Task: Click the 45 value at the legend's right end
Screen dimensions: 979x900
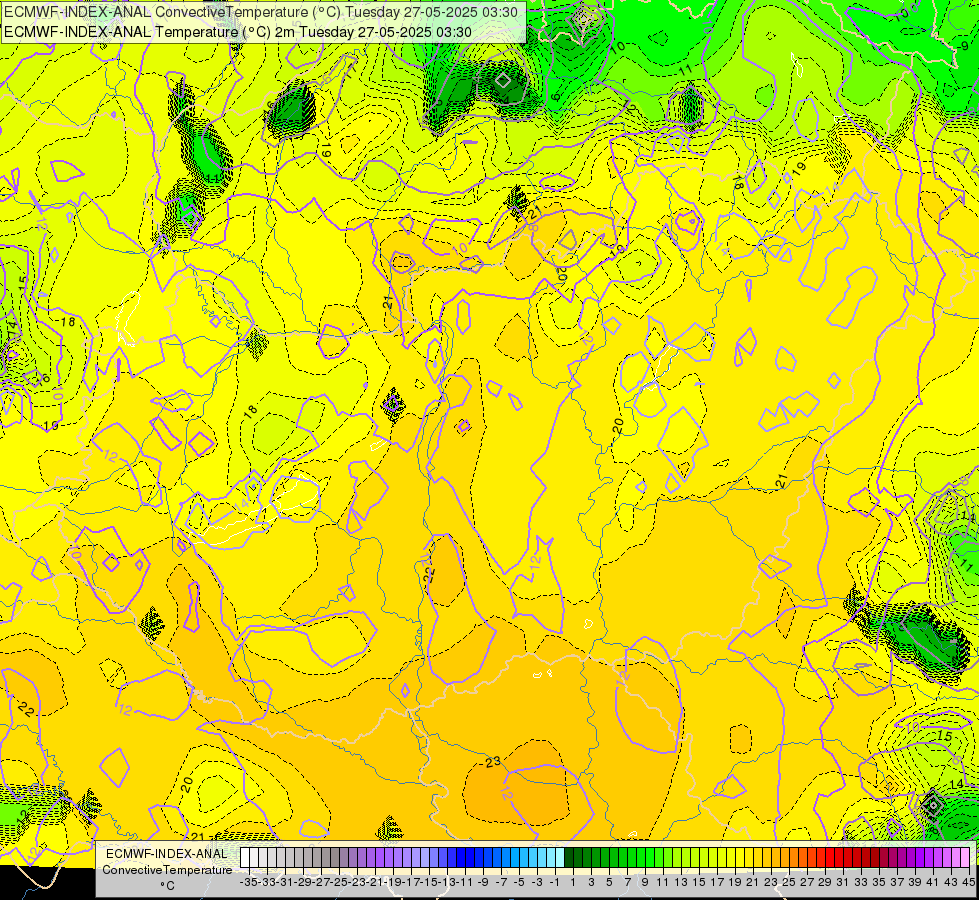Action: pyautogui.click(x=968, y=882)
